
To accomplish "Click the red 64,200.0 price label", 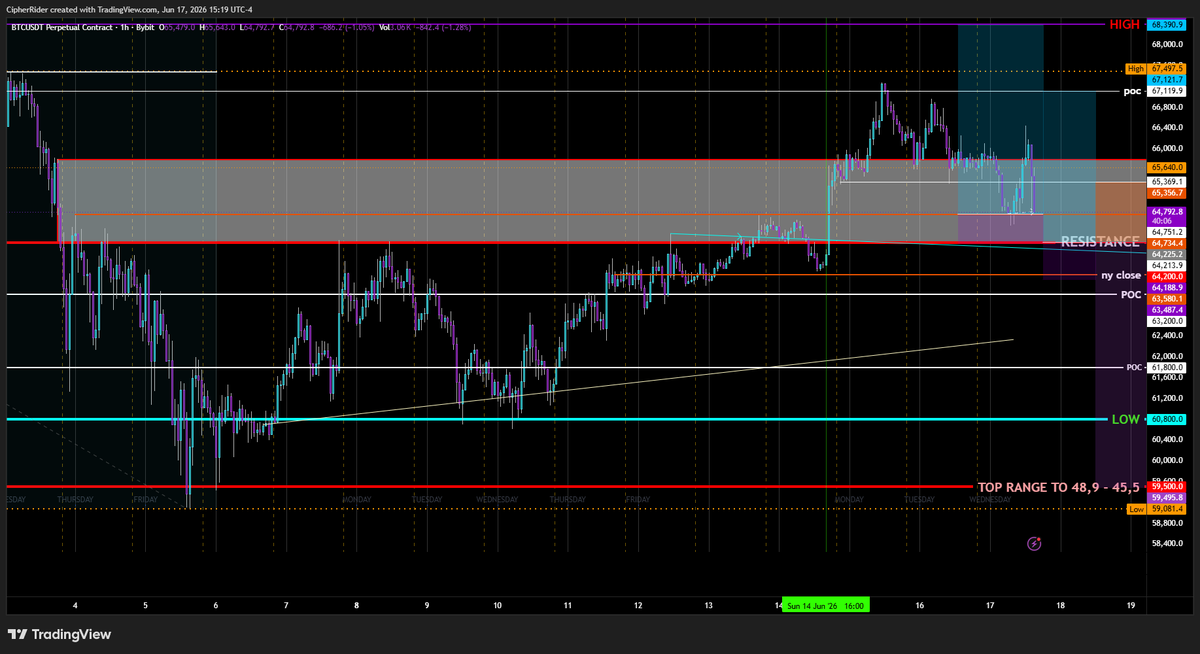I will tap(1167, 276).
